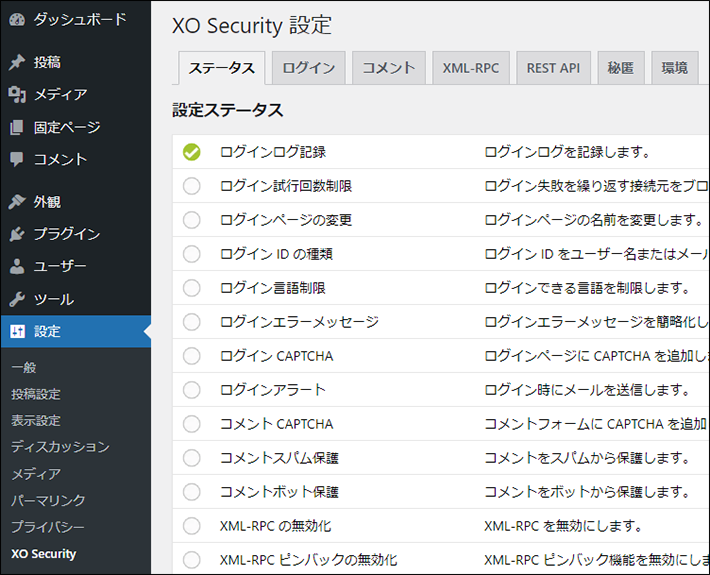Click the ログイン試行回数制限 label

(286, 186)
